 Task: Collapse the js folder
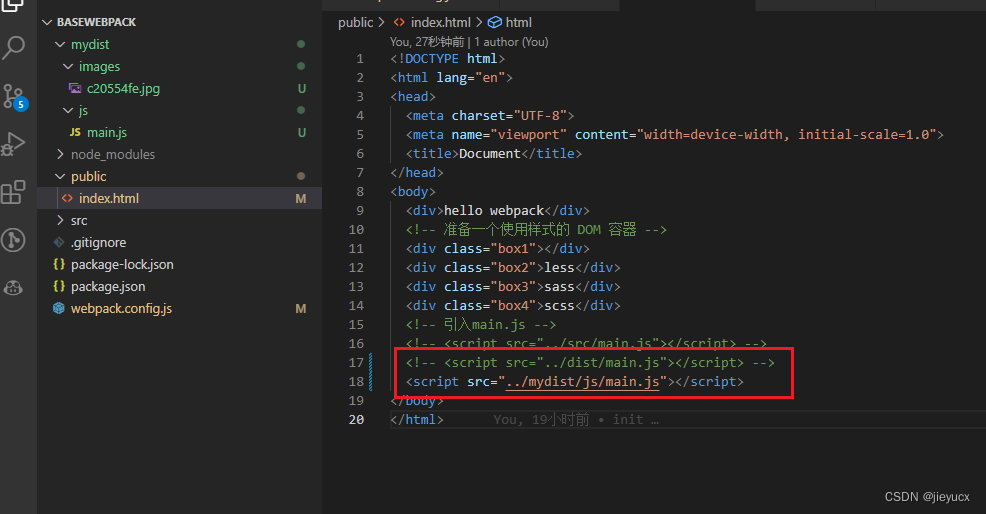(68, 110)
